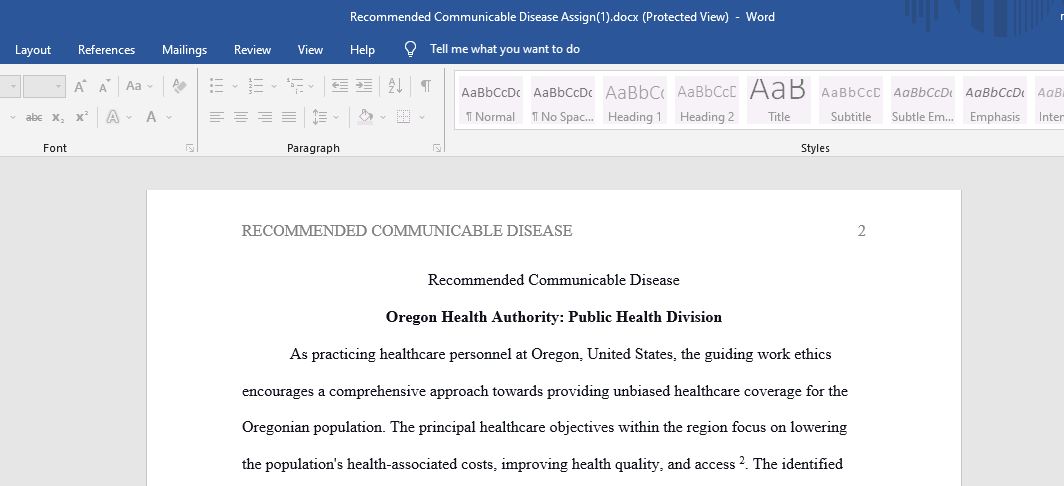
Task: Start a numbered list
Action: coord(256,86)
